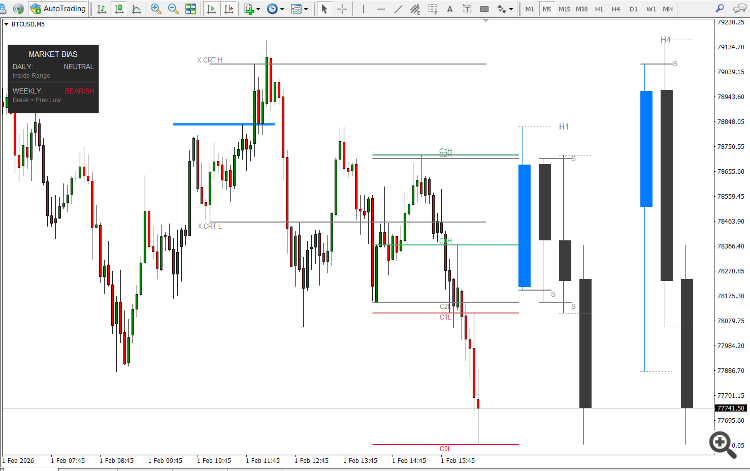
Task: Open the Signals antenna icon
Action: (x=18, y=9)
